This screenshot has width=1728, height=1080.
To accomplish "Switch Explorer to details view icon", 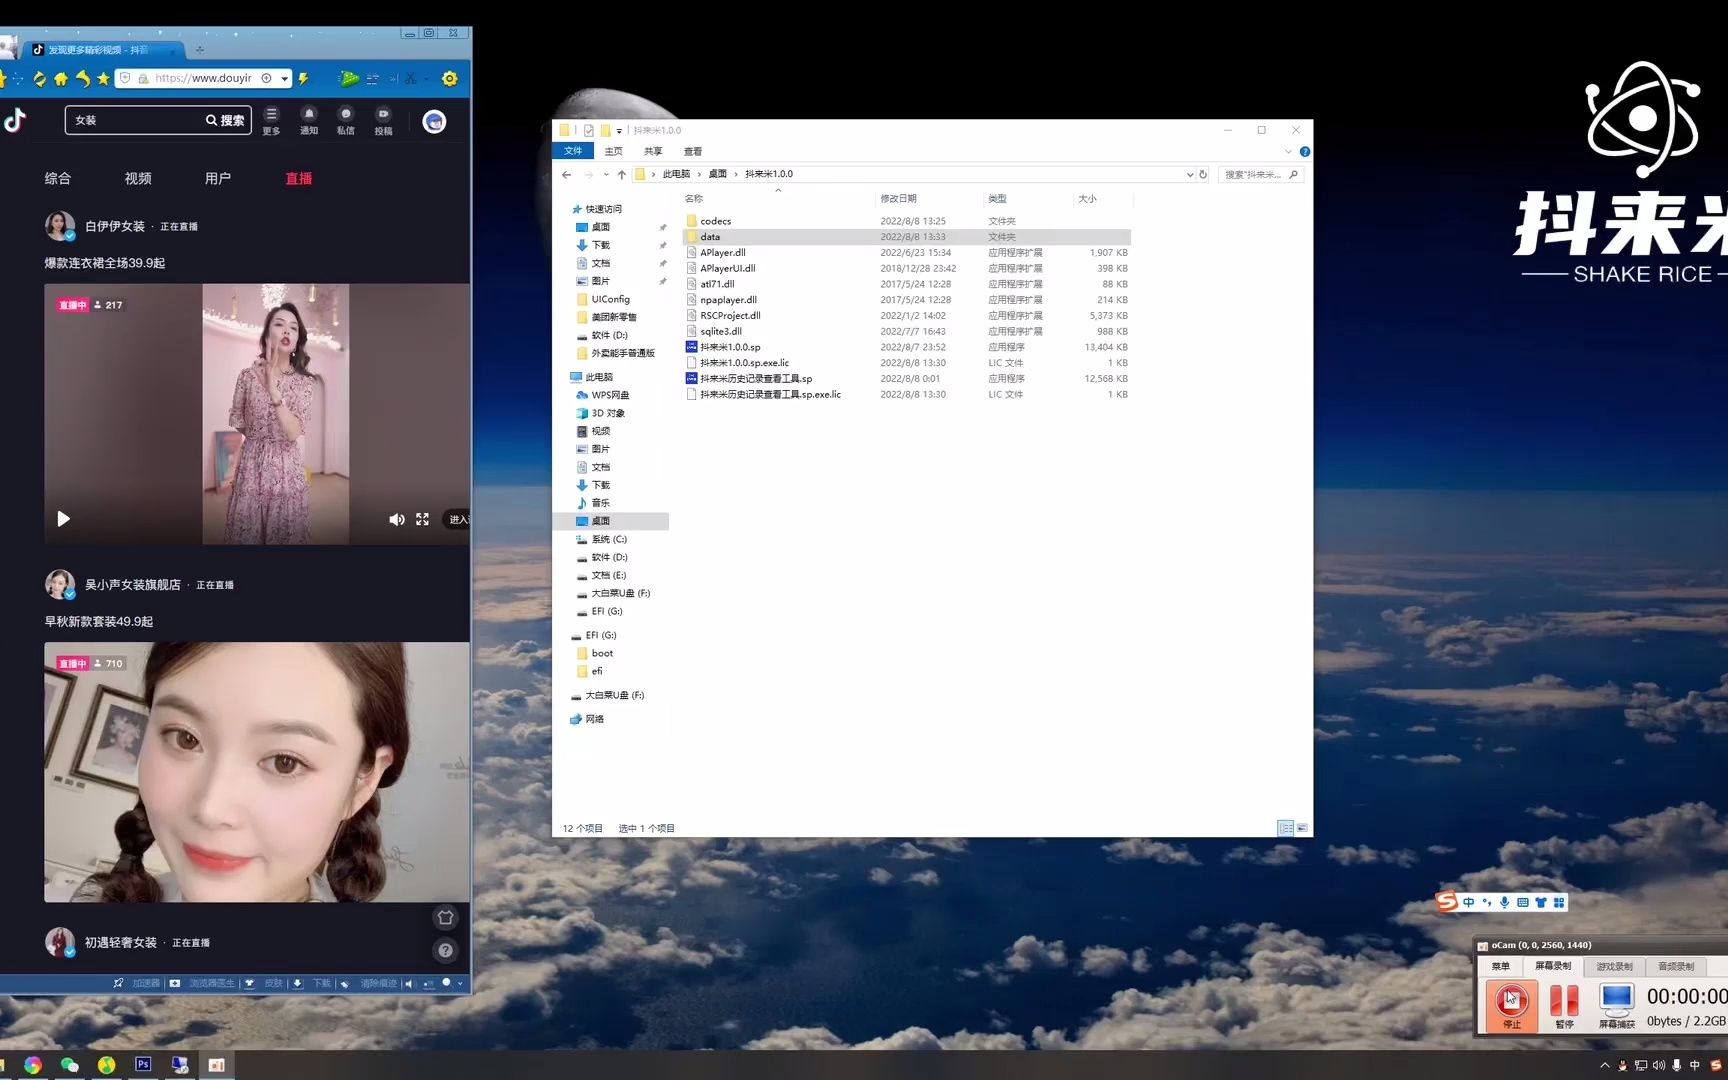I will click(x=1285, y=828).
